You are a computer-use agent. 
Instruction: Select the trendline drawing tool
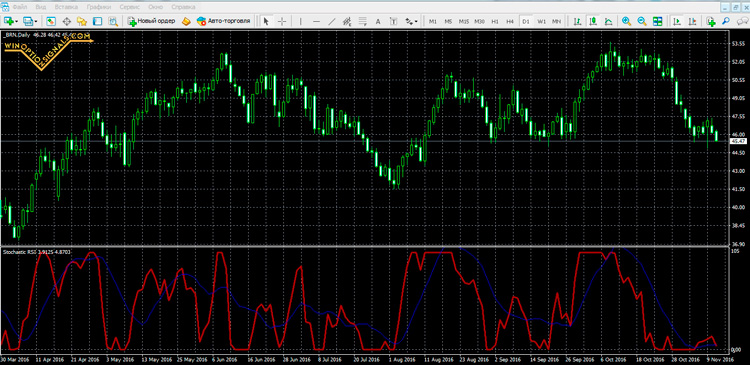(331, 22)
